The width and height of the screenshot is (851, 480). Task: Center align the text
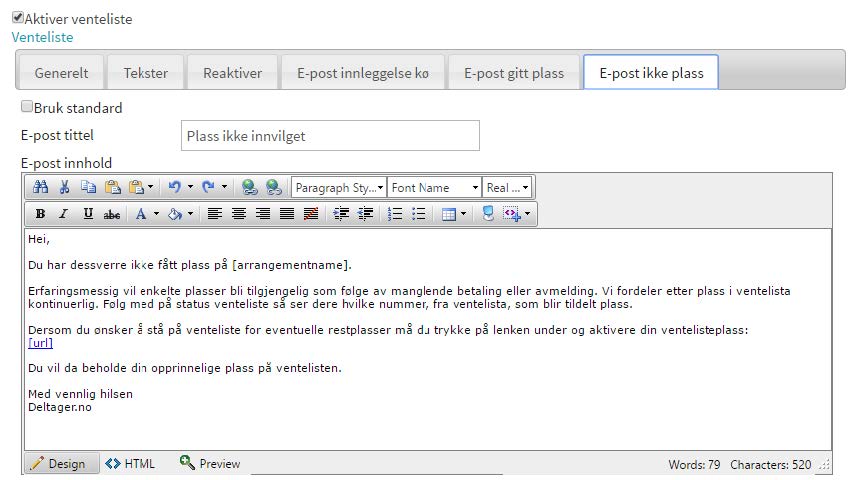239,214
